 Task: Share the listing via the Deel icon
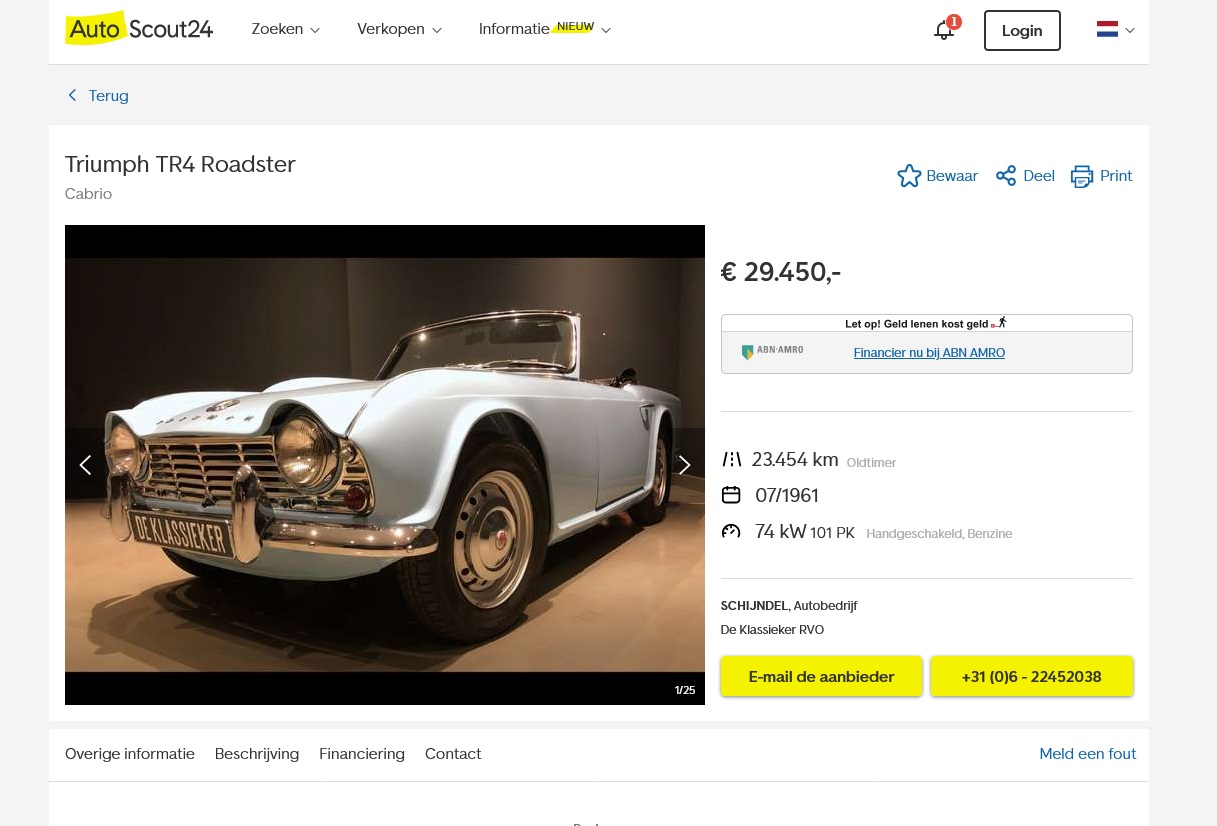1006,176
